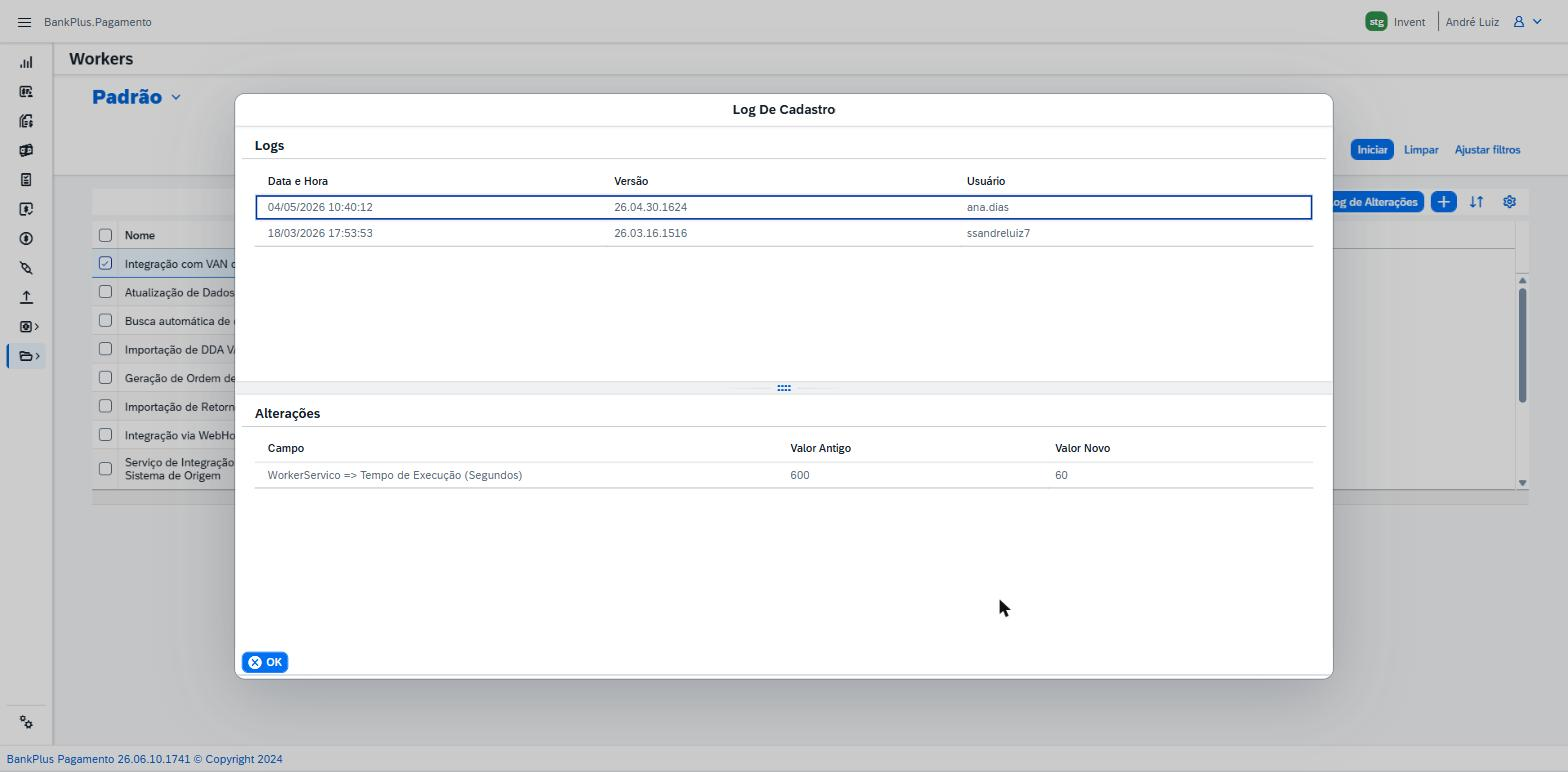The width and height of the screenshot is (1568, 772).
Task: Check the Atualização de Dados row checkbox
Action: pyautogui.click(x=105, y=292)
